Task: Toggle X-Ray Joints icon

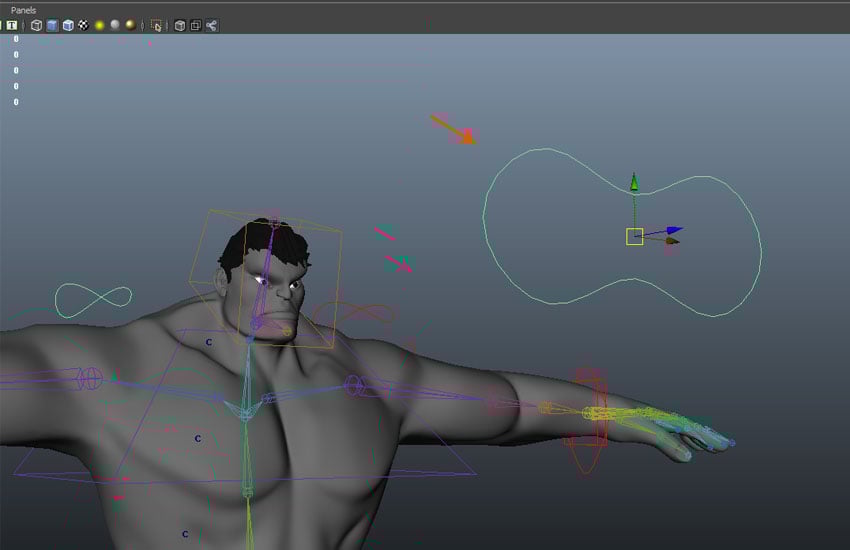Action: [211, 25]
